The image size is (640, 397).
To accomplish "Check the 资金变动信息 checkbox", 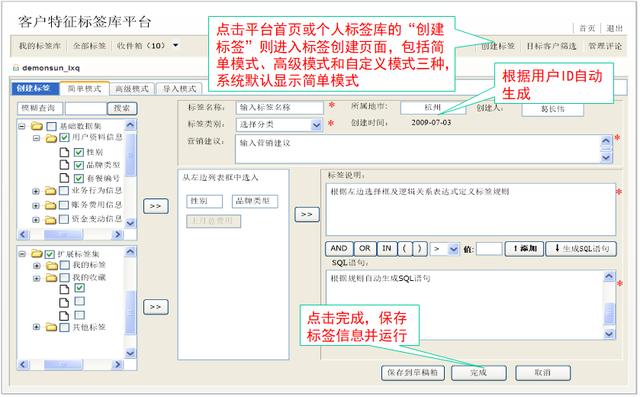I will [x=64, y=219].
